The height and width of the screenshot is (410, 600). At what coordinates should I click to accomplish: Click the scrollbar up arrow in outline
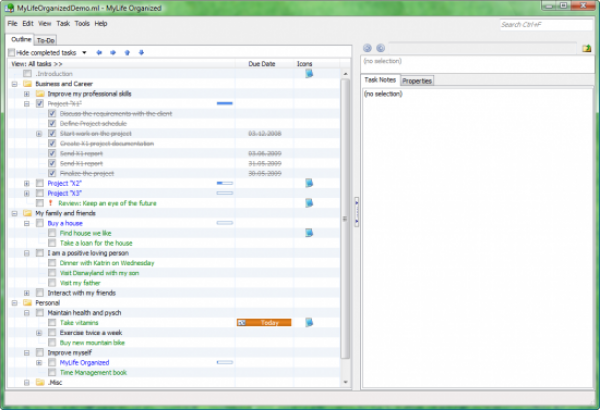[x=346, y=74]
